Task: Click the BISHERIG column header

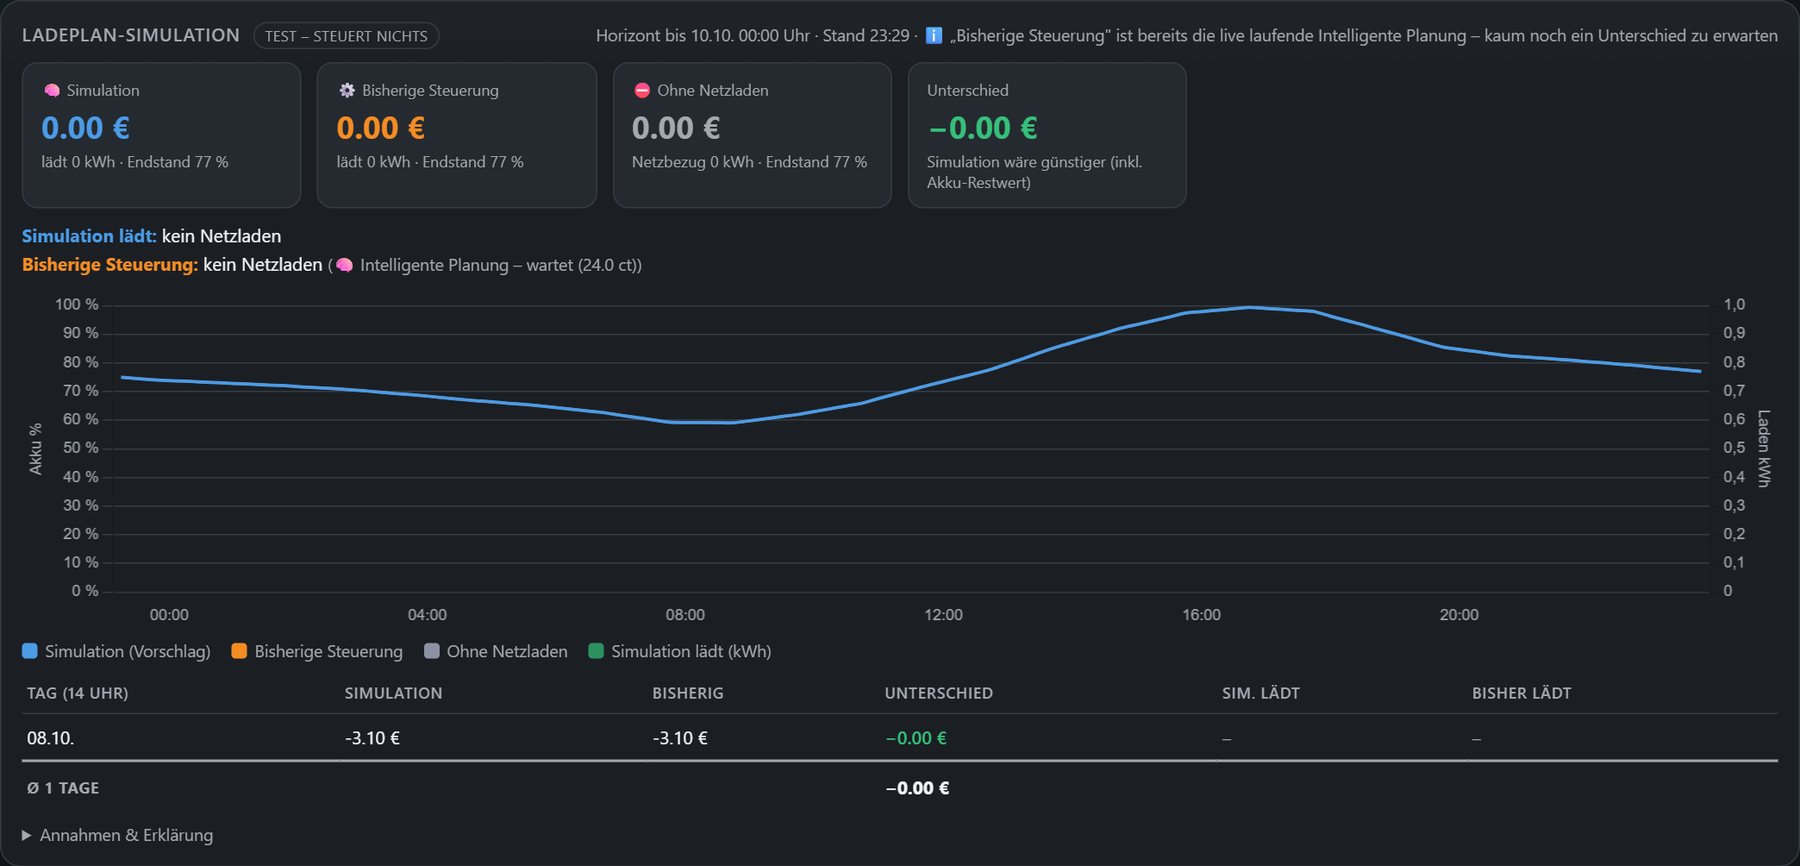Action: tap(688, 693)
